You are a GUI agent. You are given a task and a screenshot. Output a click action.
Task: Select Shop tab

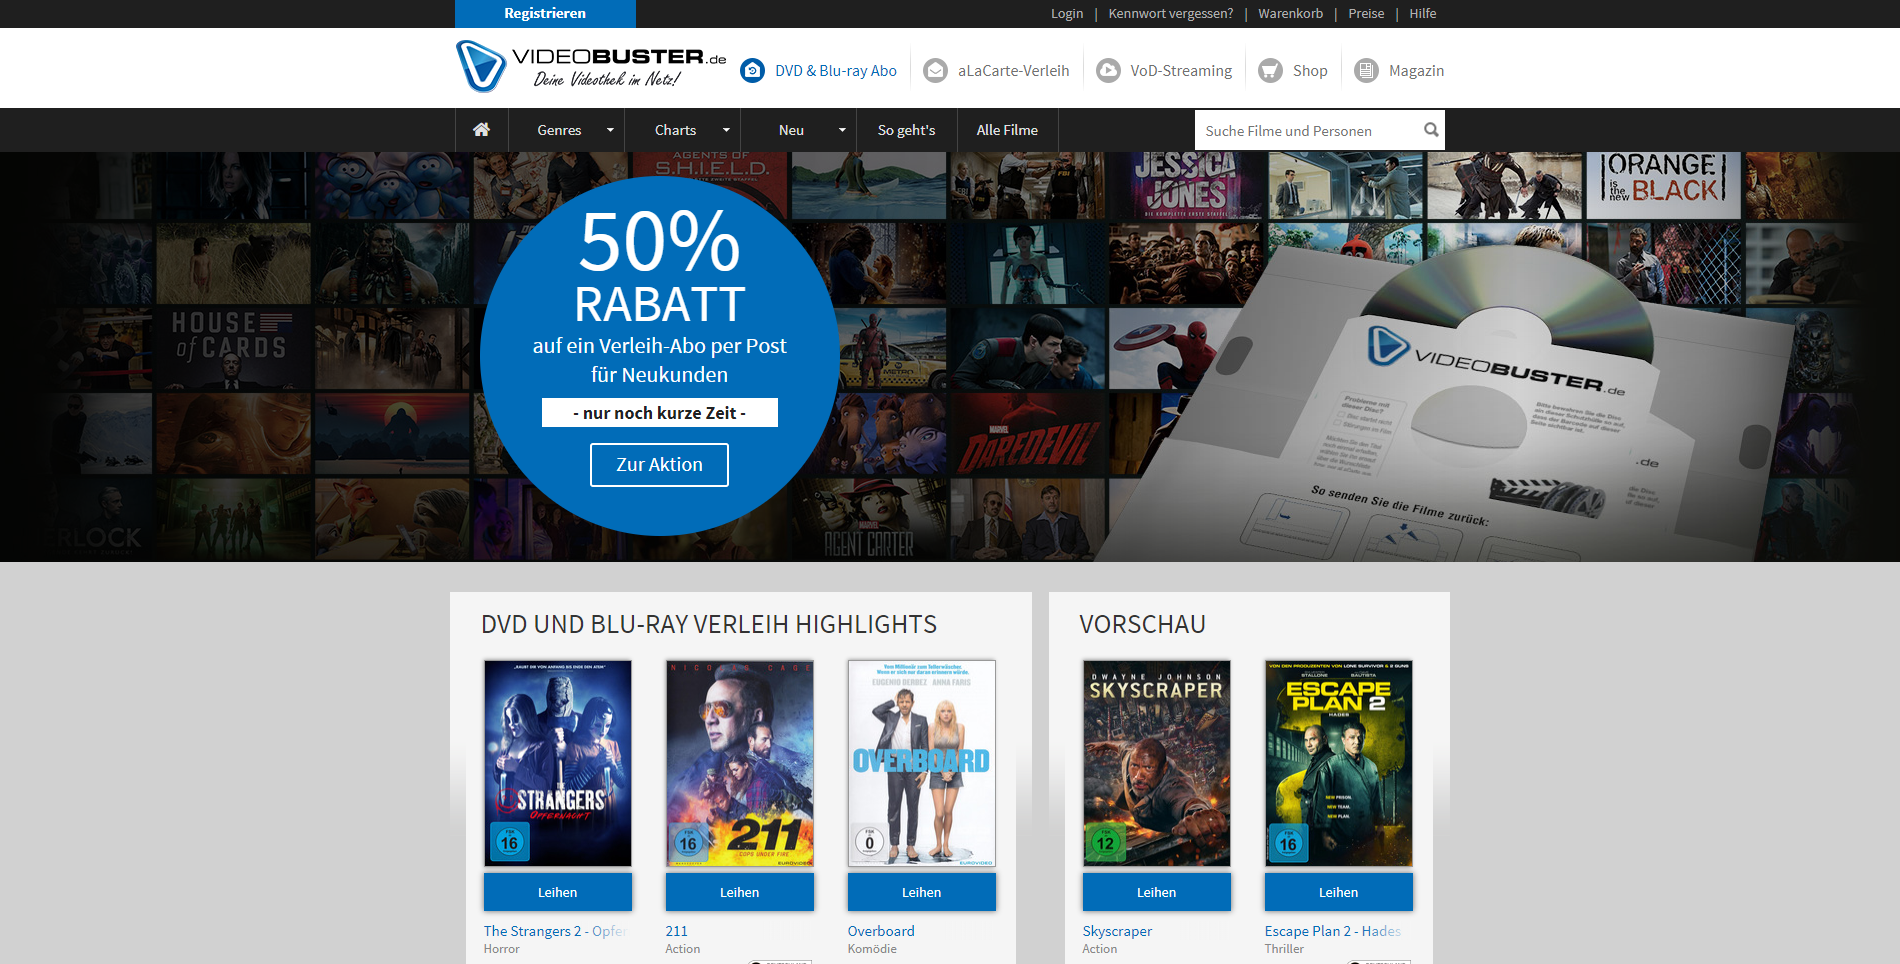click(1293, 71)
